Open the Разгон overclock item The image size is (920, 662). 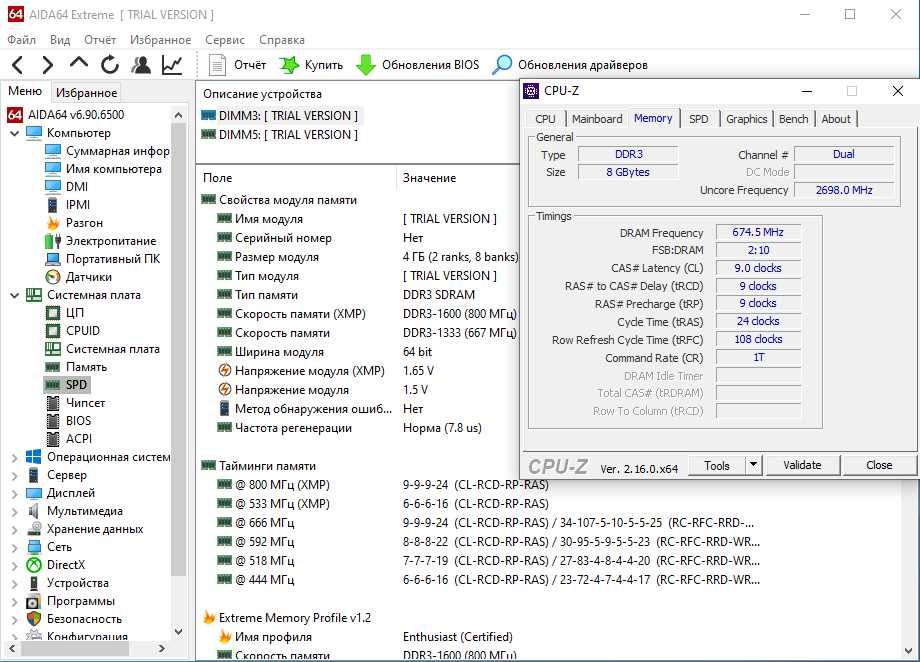coord(84,223)
